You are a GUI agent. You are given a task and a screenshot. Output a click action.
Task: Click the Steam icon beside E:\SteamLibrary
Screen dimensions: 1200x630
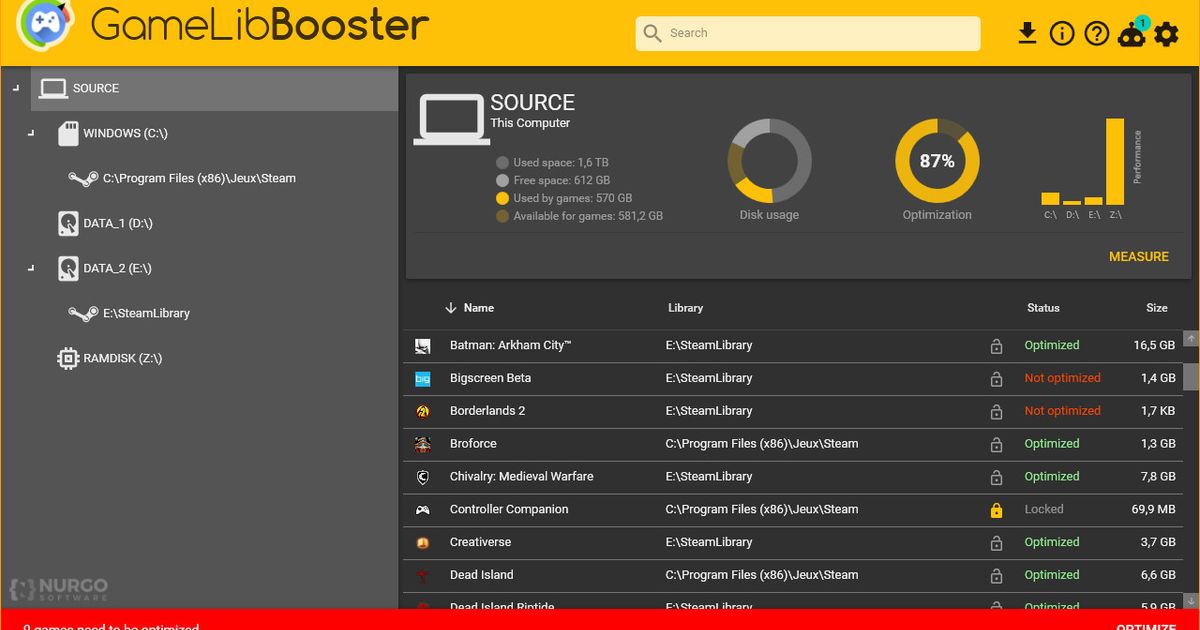(82, 313)
